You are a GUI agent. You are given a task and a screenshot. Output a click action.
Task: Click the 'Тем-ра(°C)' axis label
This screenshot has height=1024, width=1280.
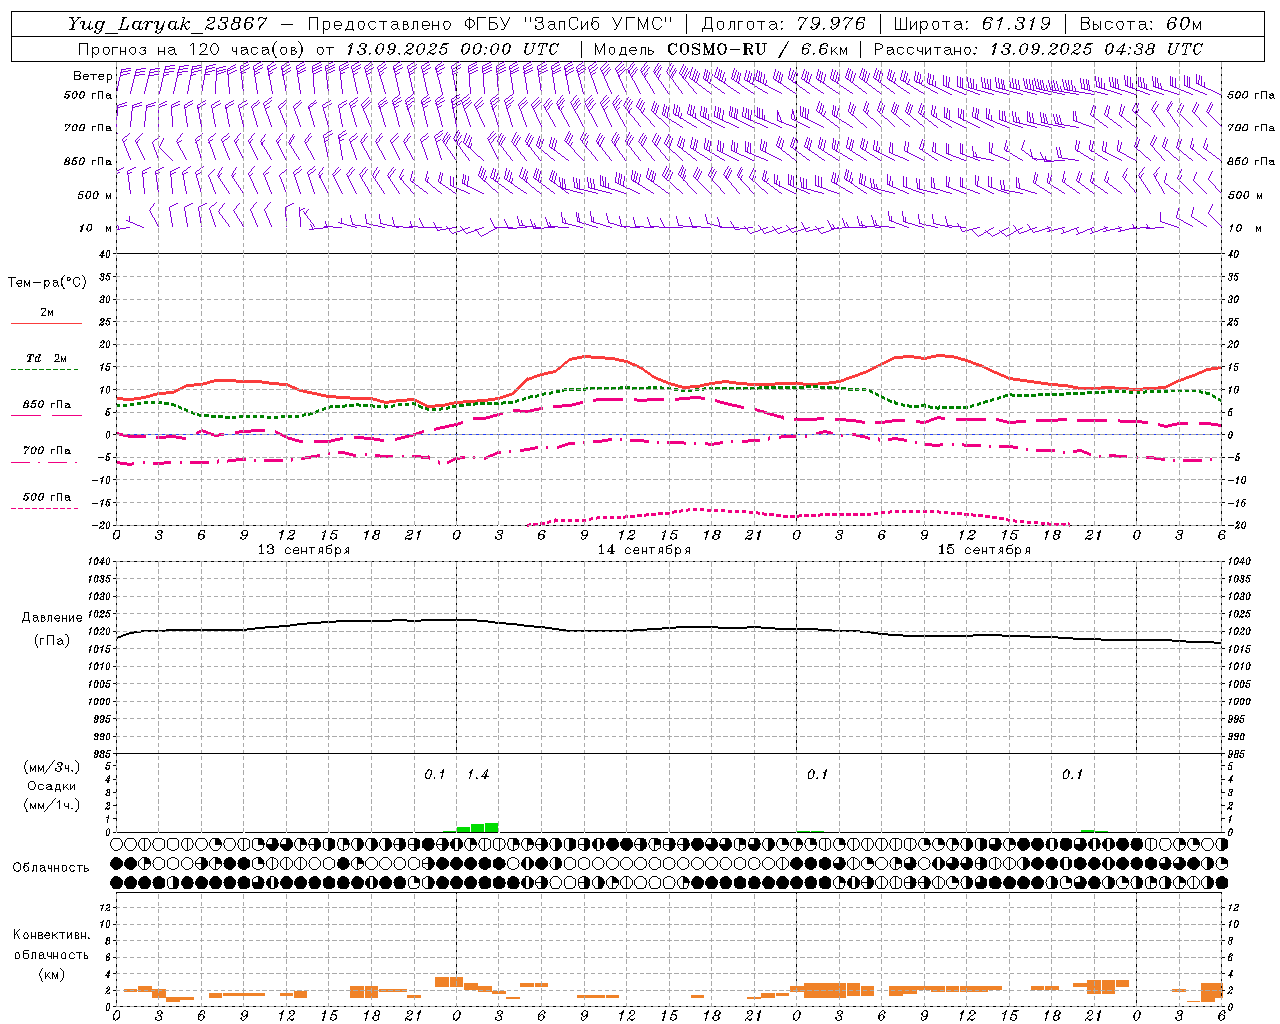(47, 283)
